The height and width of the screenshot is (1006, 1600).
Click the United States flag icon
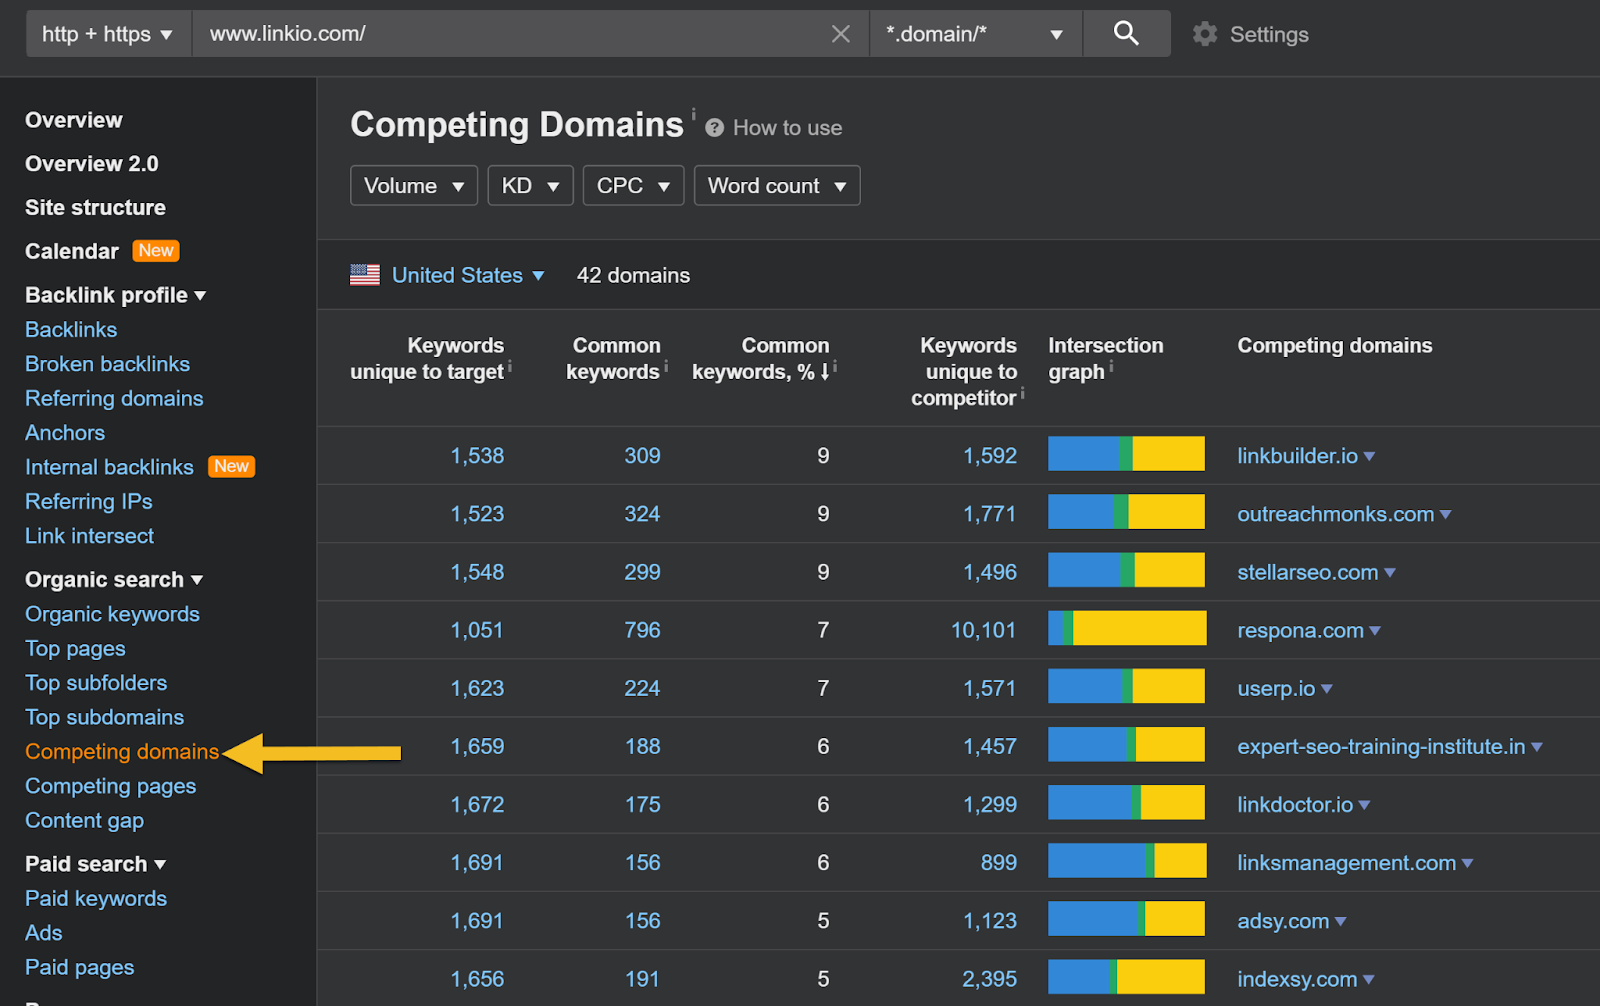[x=365, y=275]
